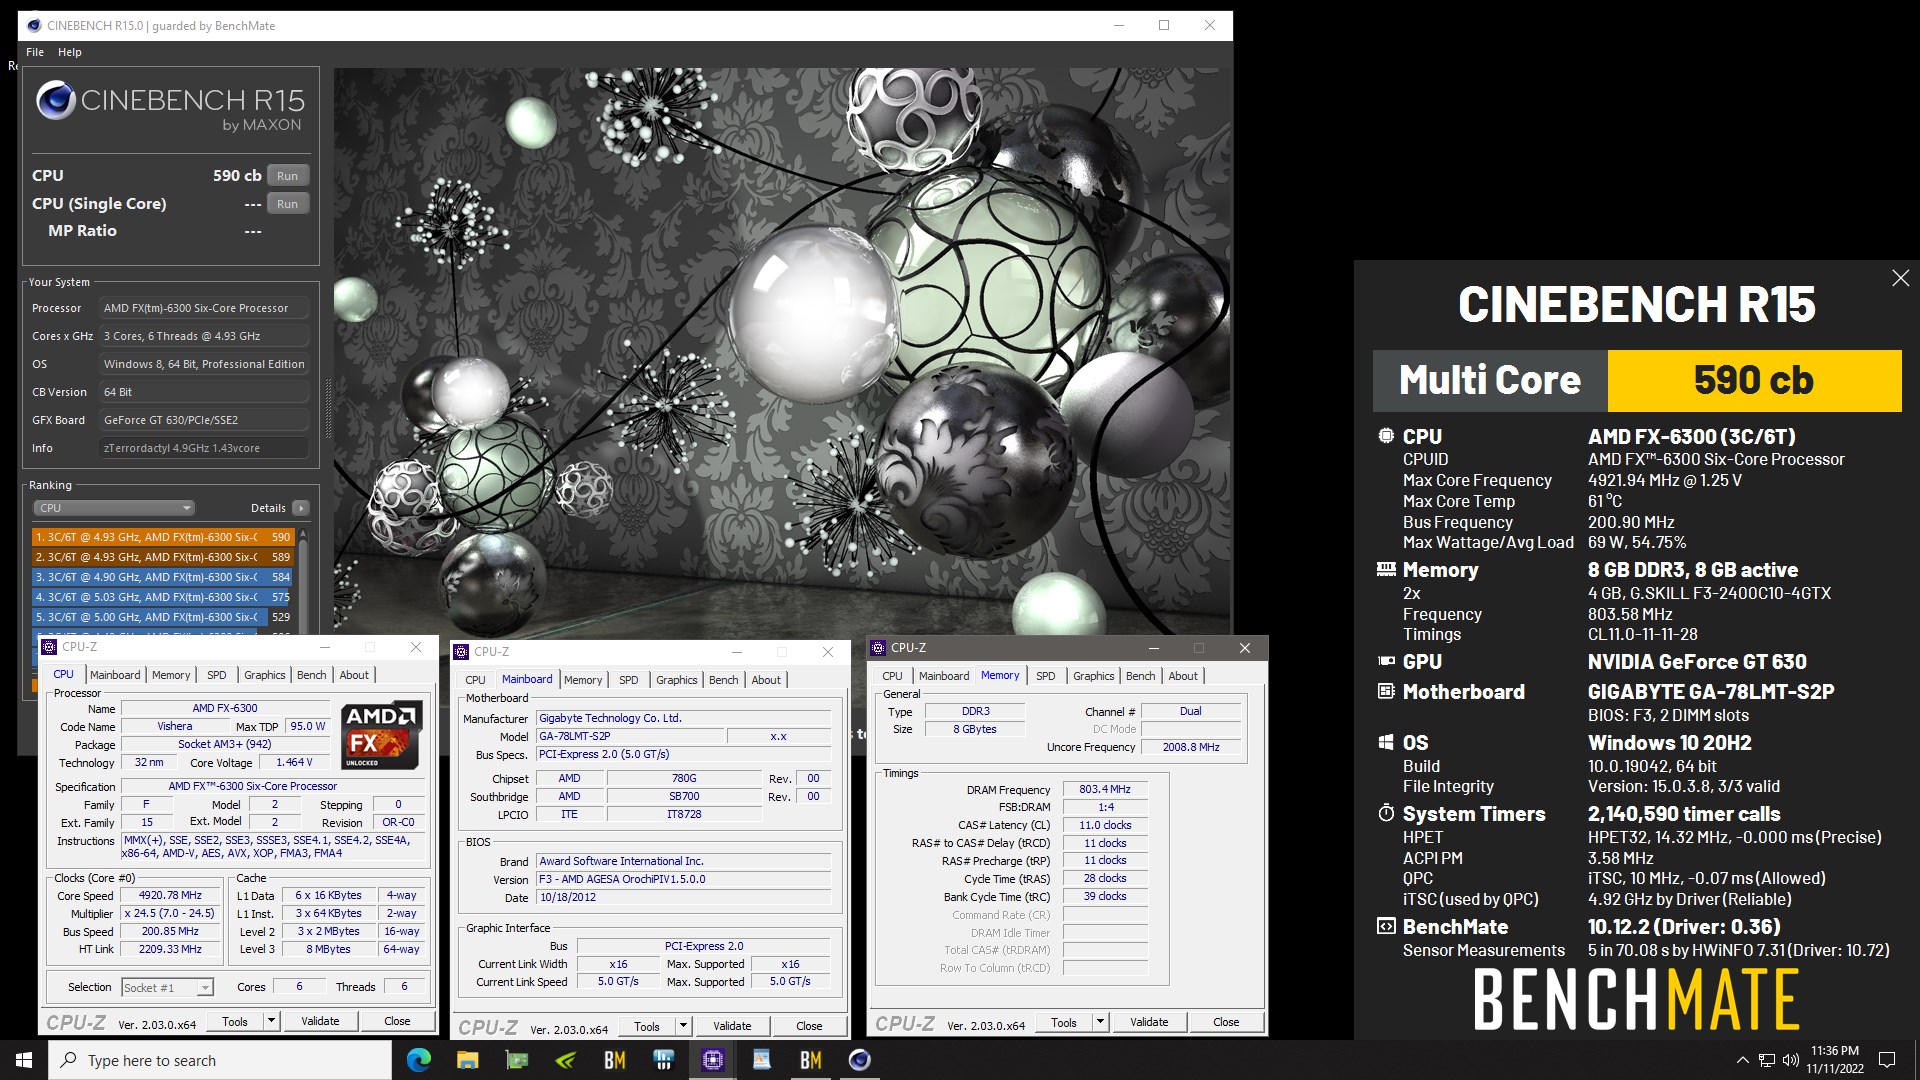
Task: Click the AMD FX Unlocked logo
Action: pyautogui.click(x=382, y=736)
